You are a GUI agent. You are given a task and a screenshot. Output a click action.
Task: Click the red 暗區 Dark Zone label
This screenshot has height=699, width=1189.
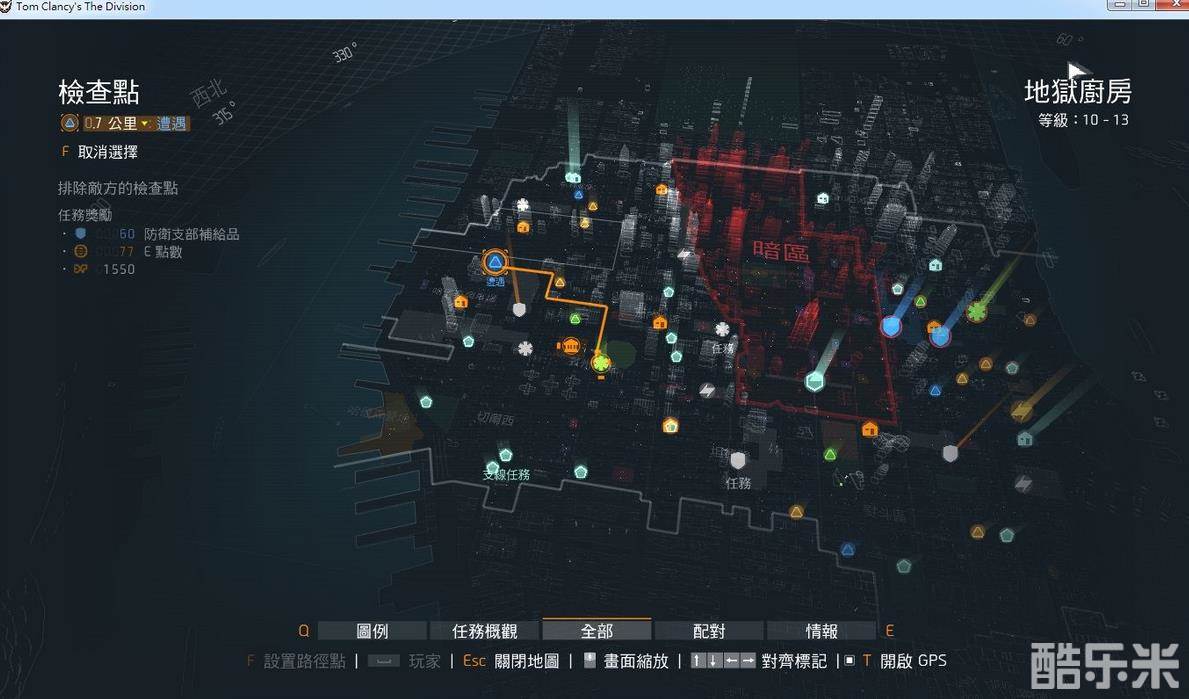(781, 250)
